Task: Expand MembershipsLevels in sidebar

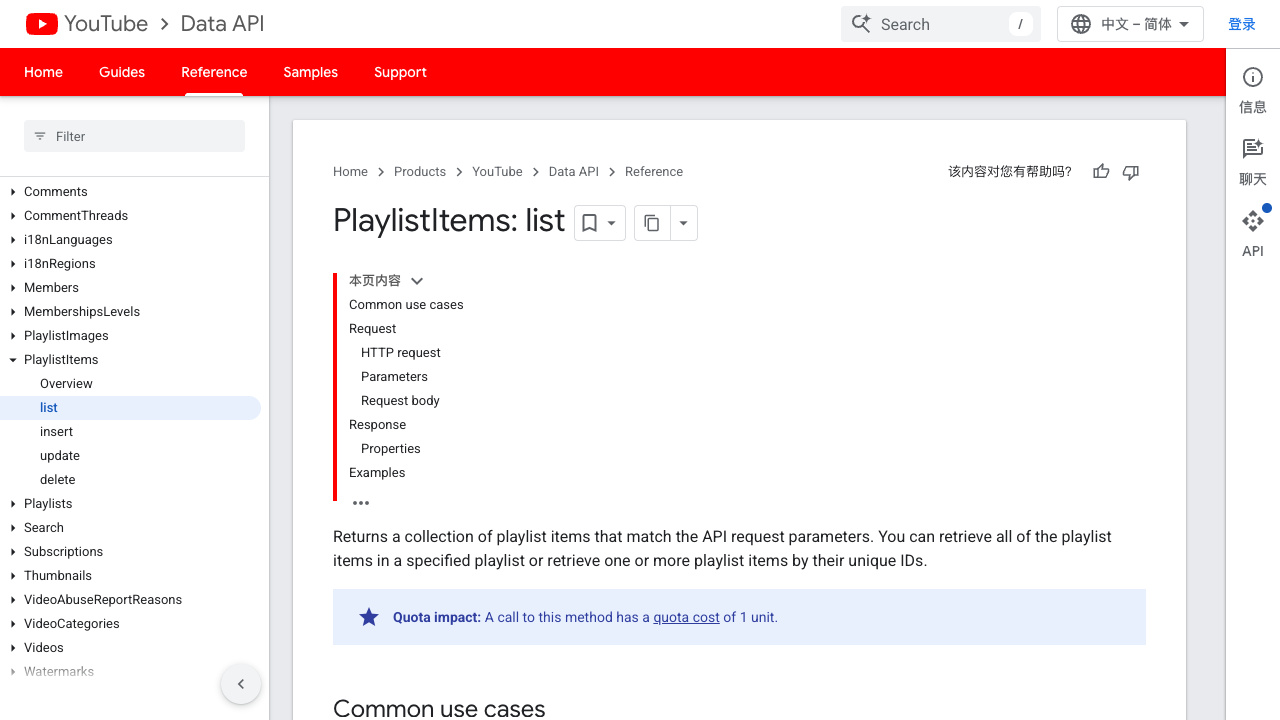Action: [x=13, y=312]
